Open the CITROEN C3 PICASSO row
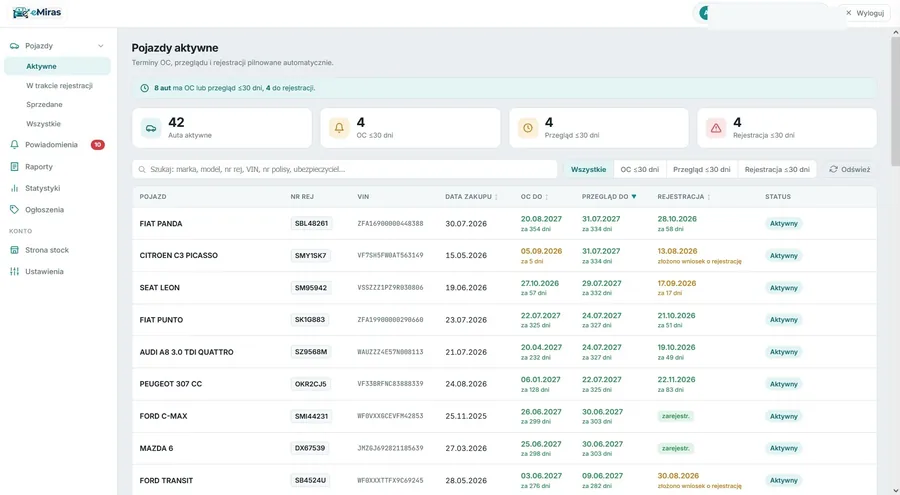The height and width of the screenshot is (495, 900). [504, 256]
